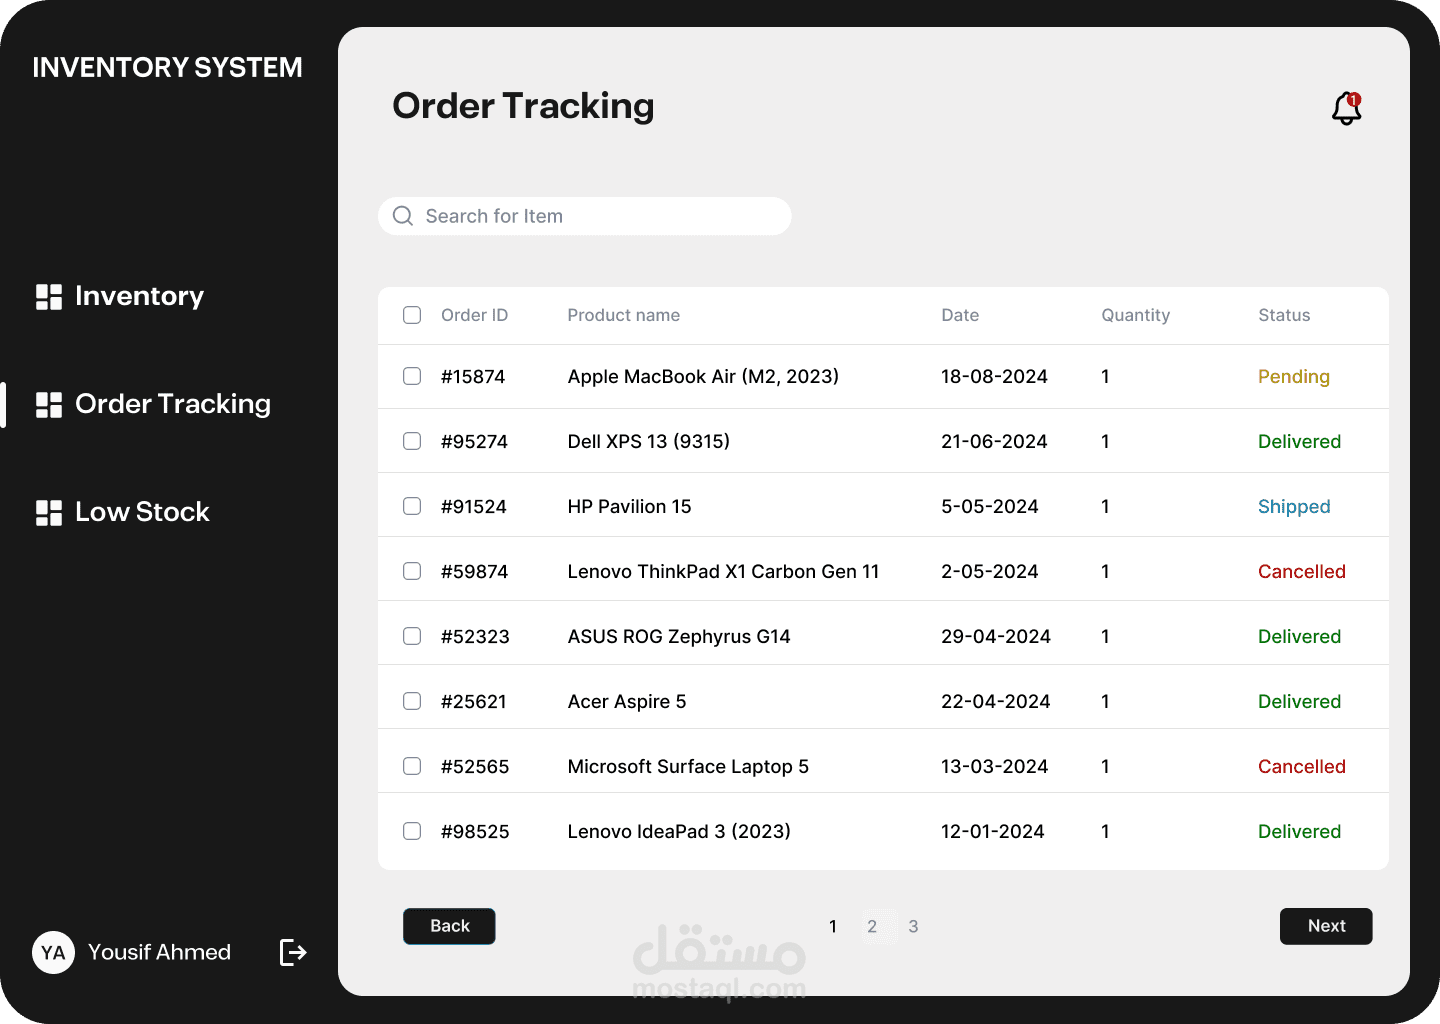1440x1024 pixels.
Task: Click the INVENTORY SYSTEM title
Action: [x=167, y=67]
